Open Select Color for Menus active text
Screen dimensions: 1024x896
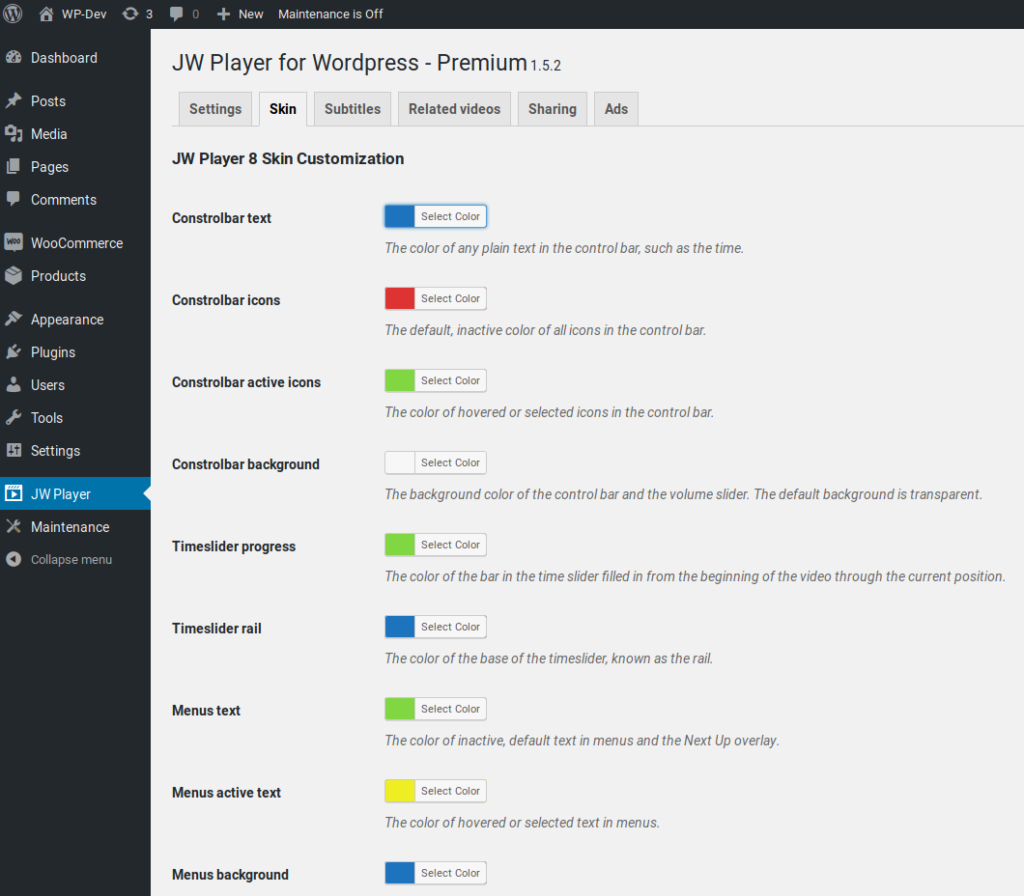pyautogui.click(x=450, y=791)
